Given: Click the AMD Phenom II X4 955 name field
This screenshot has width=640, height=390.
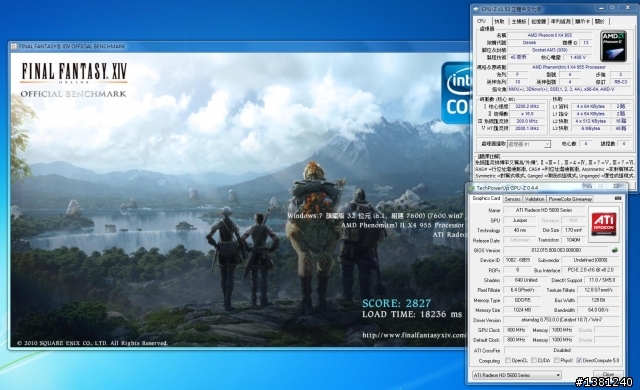Looking at the screenshot, I should pyautogui.click(x=549, y=35).
